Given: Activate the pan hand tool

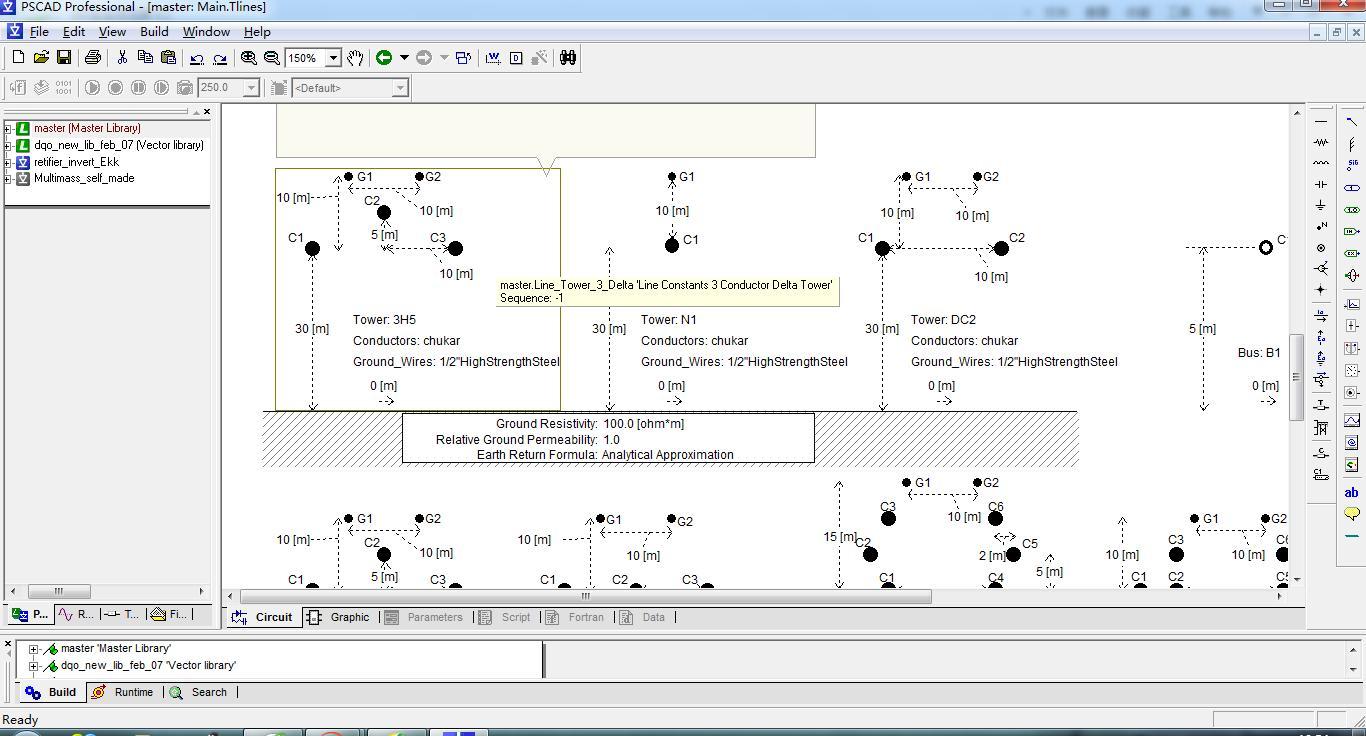Looking at the screenshot, I should (x=355, y=58).
